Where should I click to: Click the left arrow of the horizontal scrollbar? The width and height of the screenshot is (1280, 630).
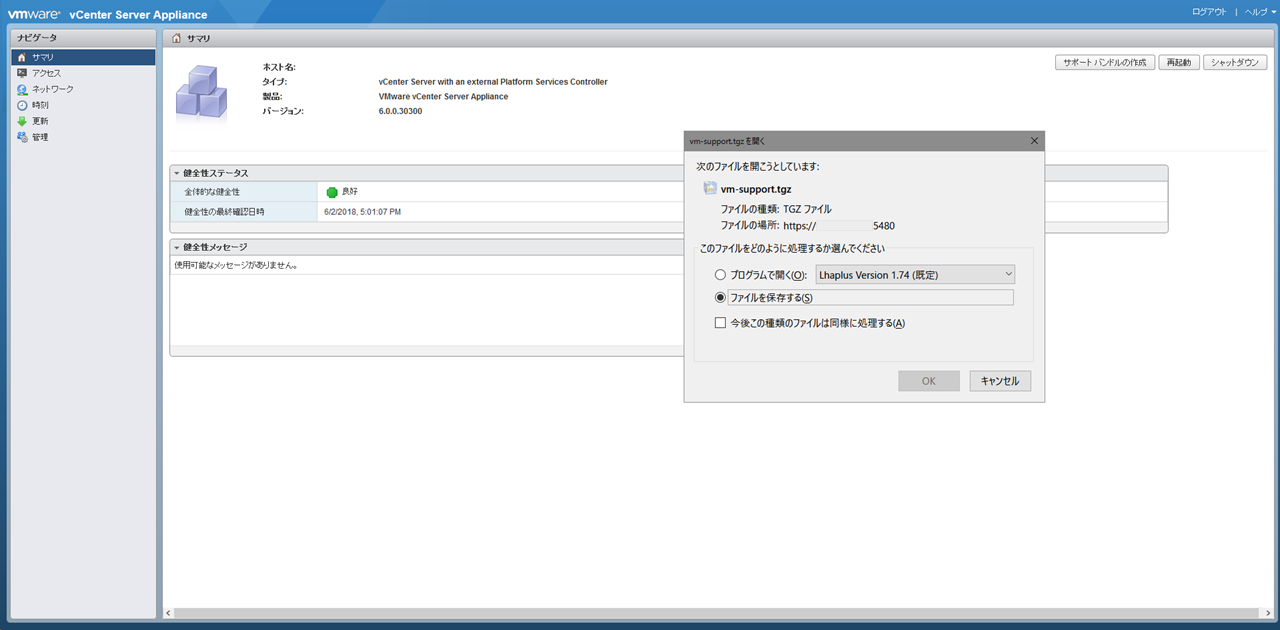pyautogui.click(x=169, y=612)
